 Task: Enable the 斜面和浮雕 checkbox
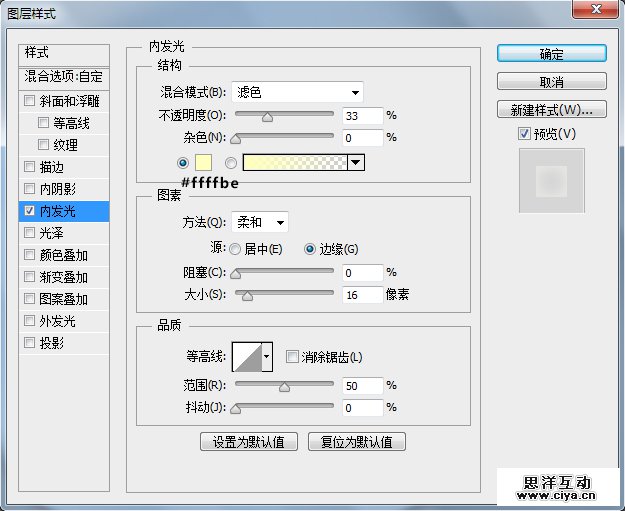pos(29,100)
